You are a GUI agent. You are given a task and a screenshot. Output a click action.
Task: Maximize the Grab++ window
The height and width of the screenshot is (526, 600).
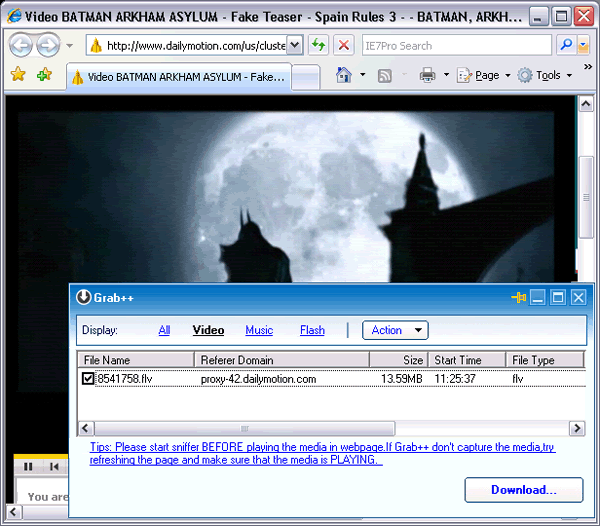pos(558,297)
